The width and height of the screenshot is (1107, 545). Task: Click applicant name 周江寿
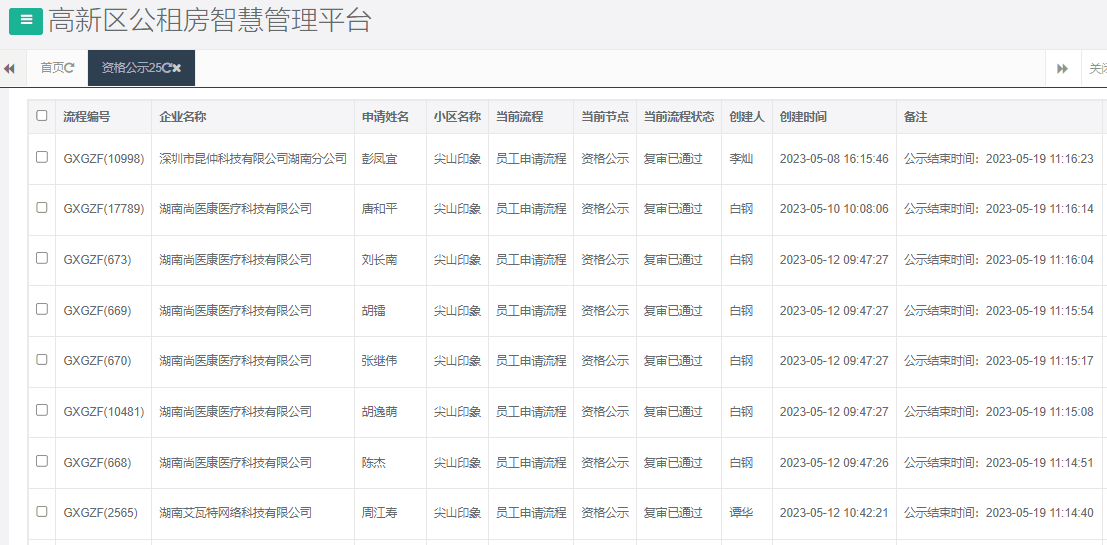[380, 513]
